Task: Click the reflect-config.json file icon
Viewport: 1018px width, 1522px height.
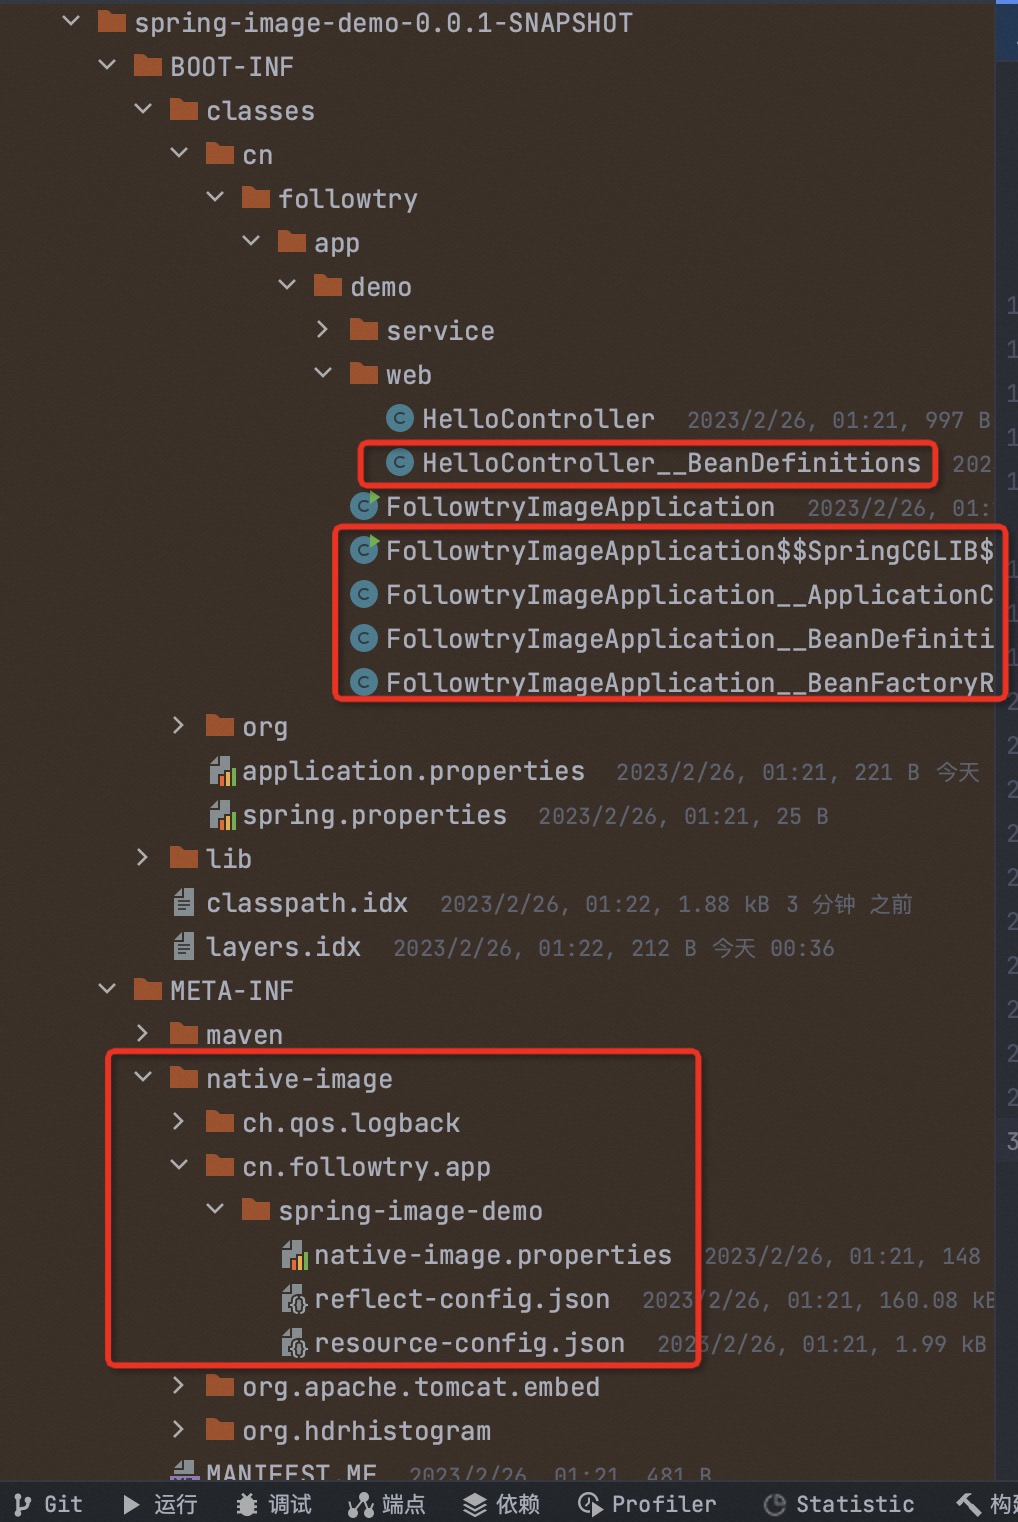Action: click(x=294, y=1299)
